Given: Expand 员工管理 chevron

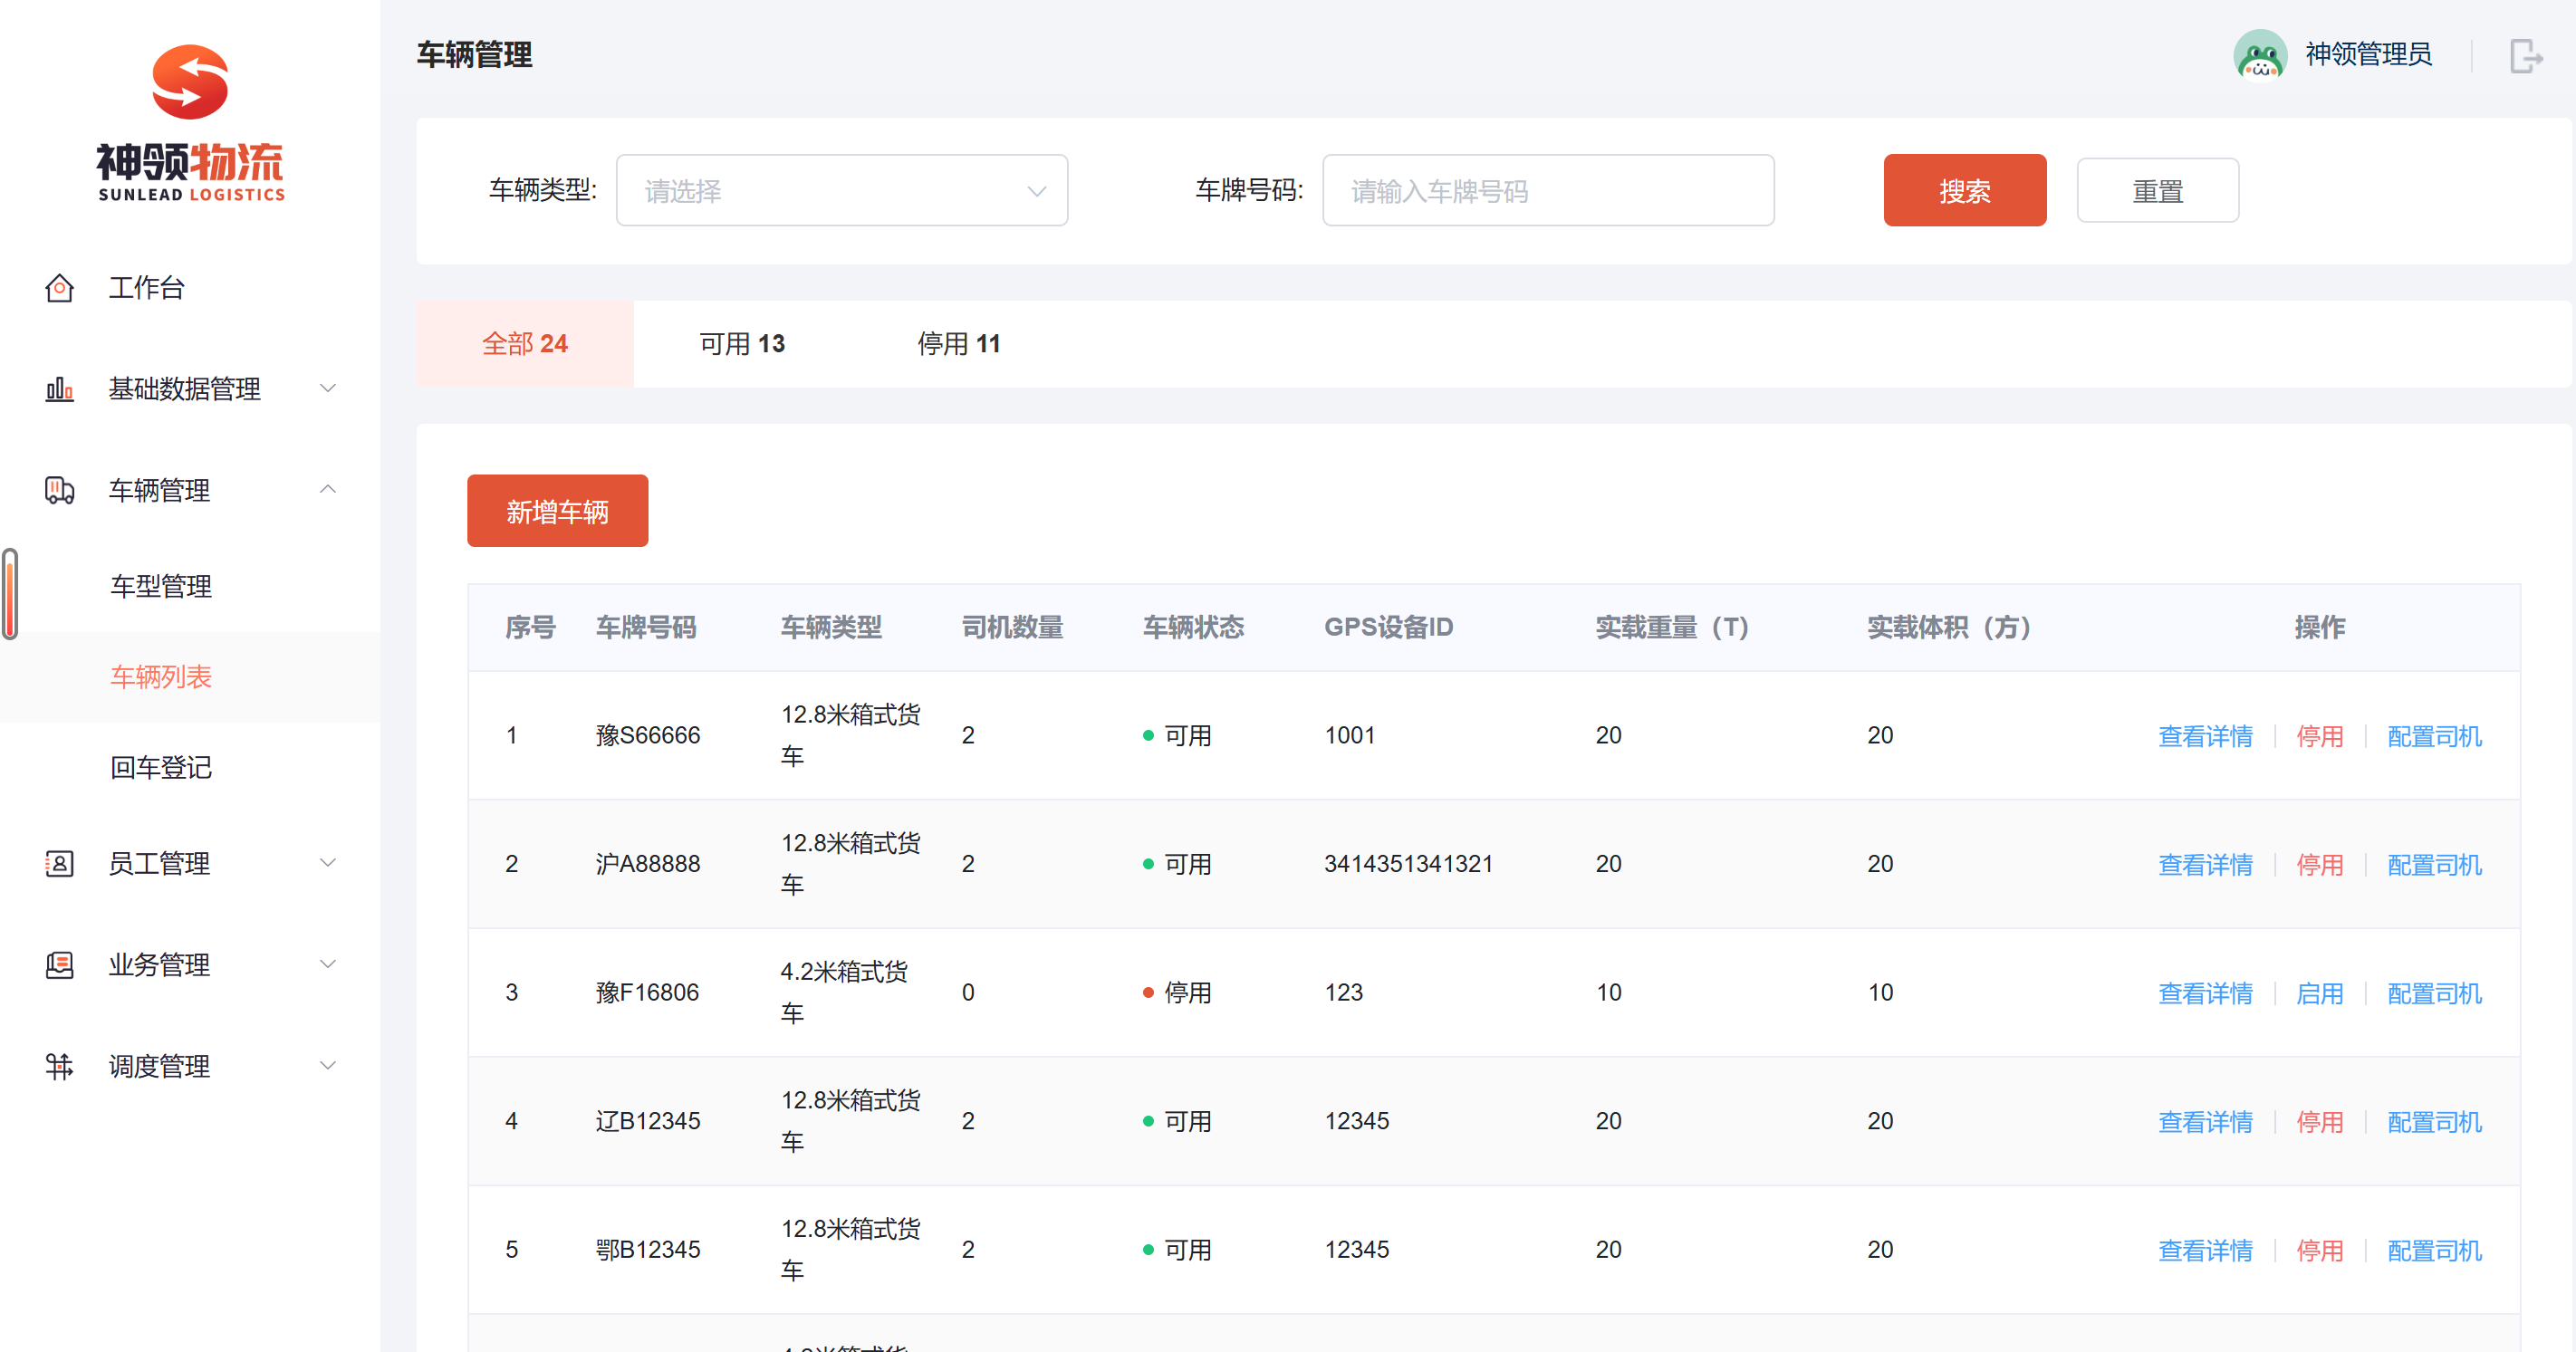Looking at the screenshot, I should pos(327,862).
